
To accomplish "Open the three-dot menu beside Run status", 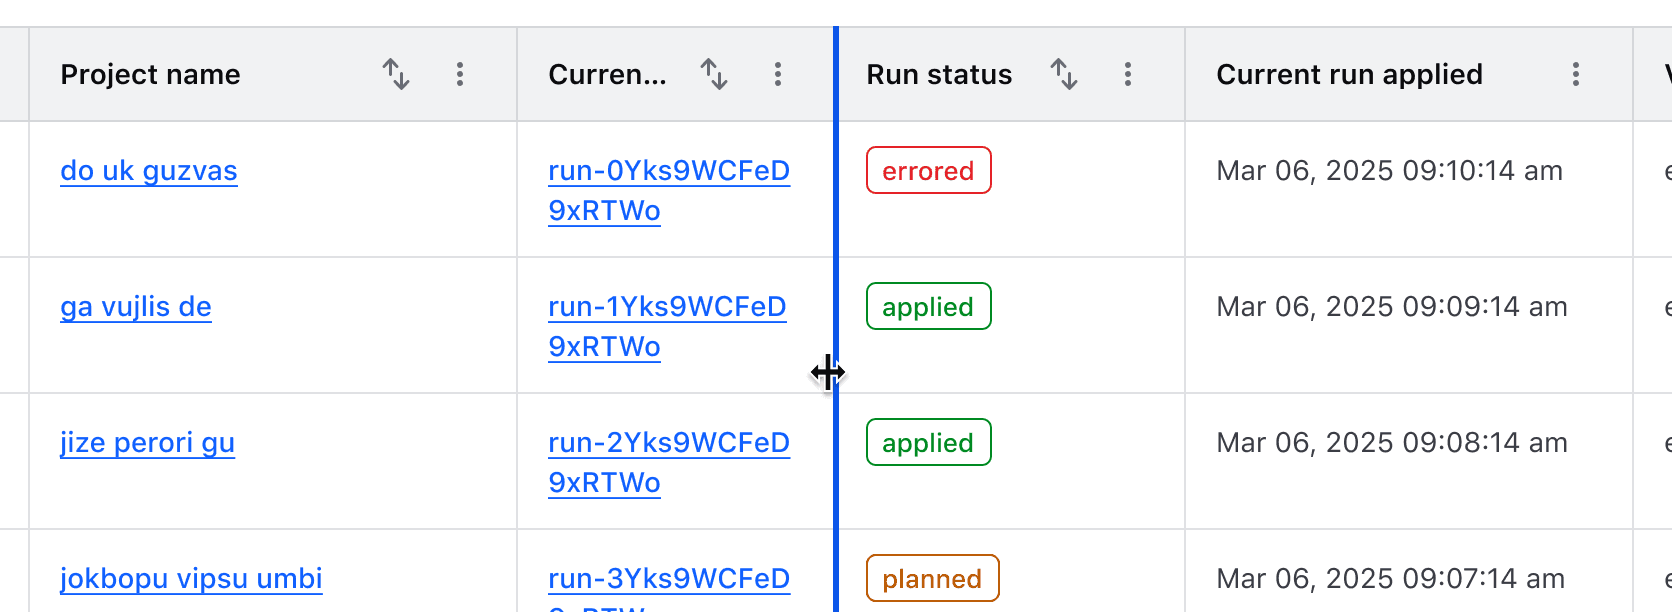I will [1128, 74].
